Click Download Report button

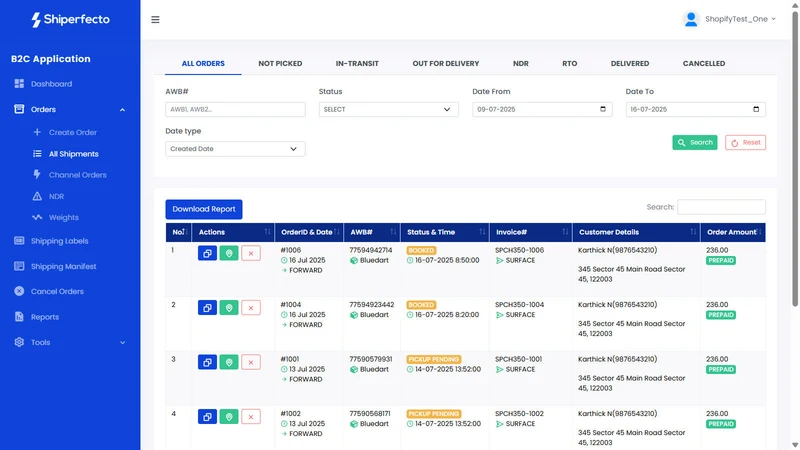tap(204, 209)
